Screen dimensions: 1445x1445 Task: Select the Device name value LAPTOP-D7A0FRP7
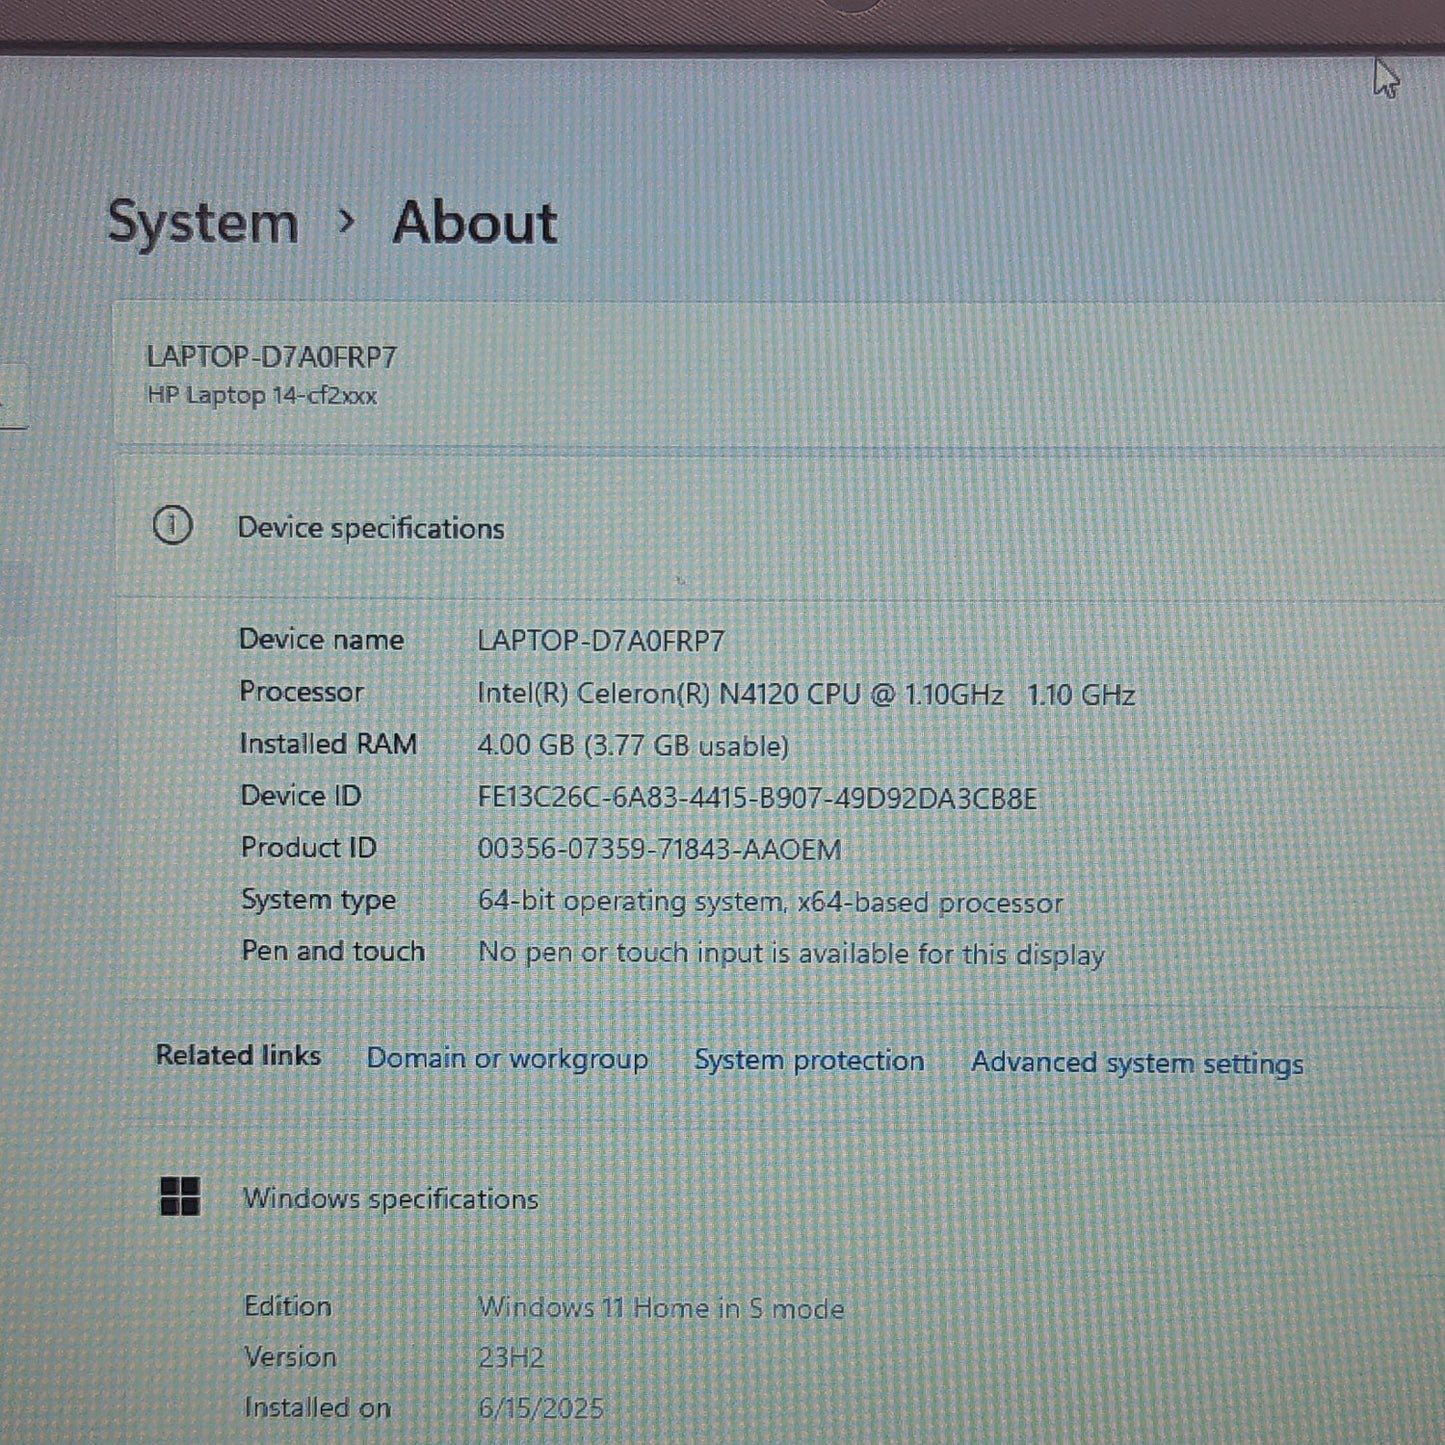coord(601,641)
